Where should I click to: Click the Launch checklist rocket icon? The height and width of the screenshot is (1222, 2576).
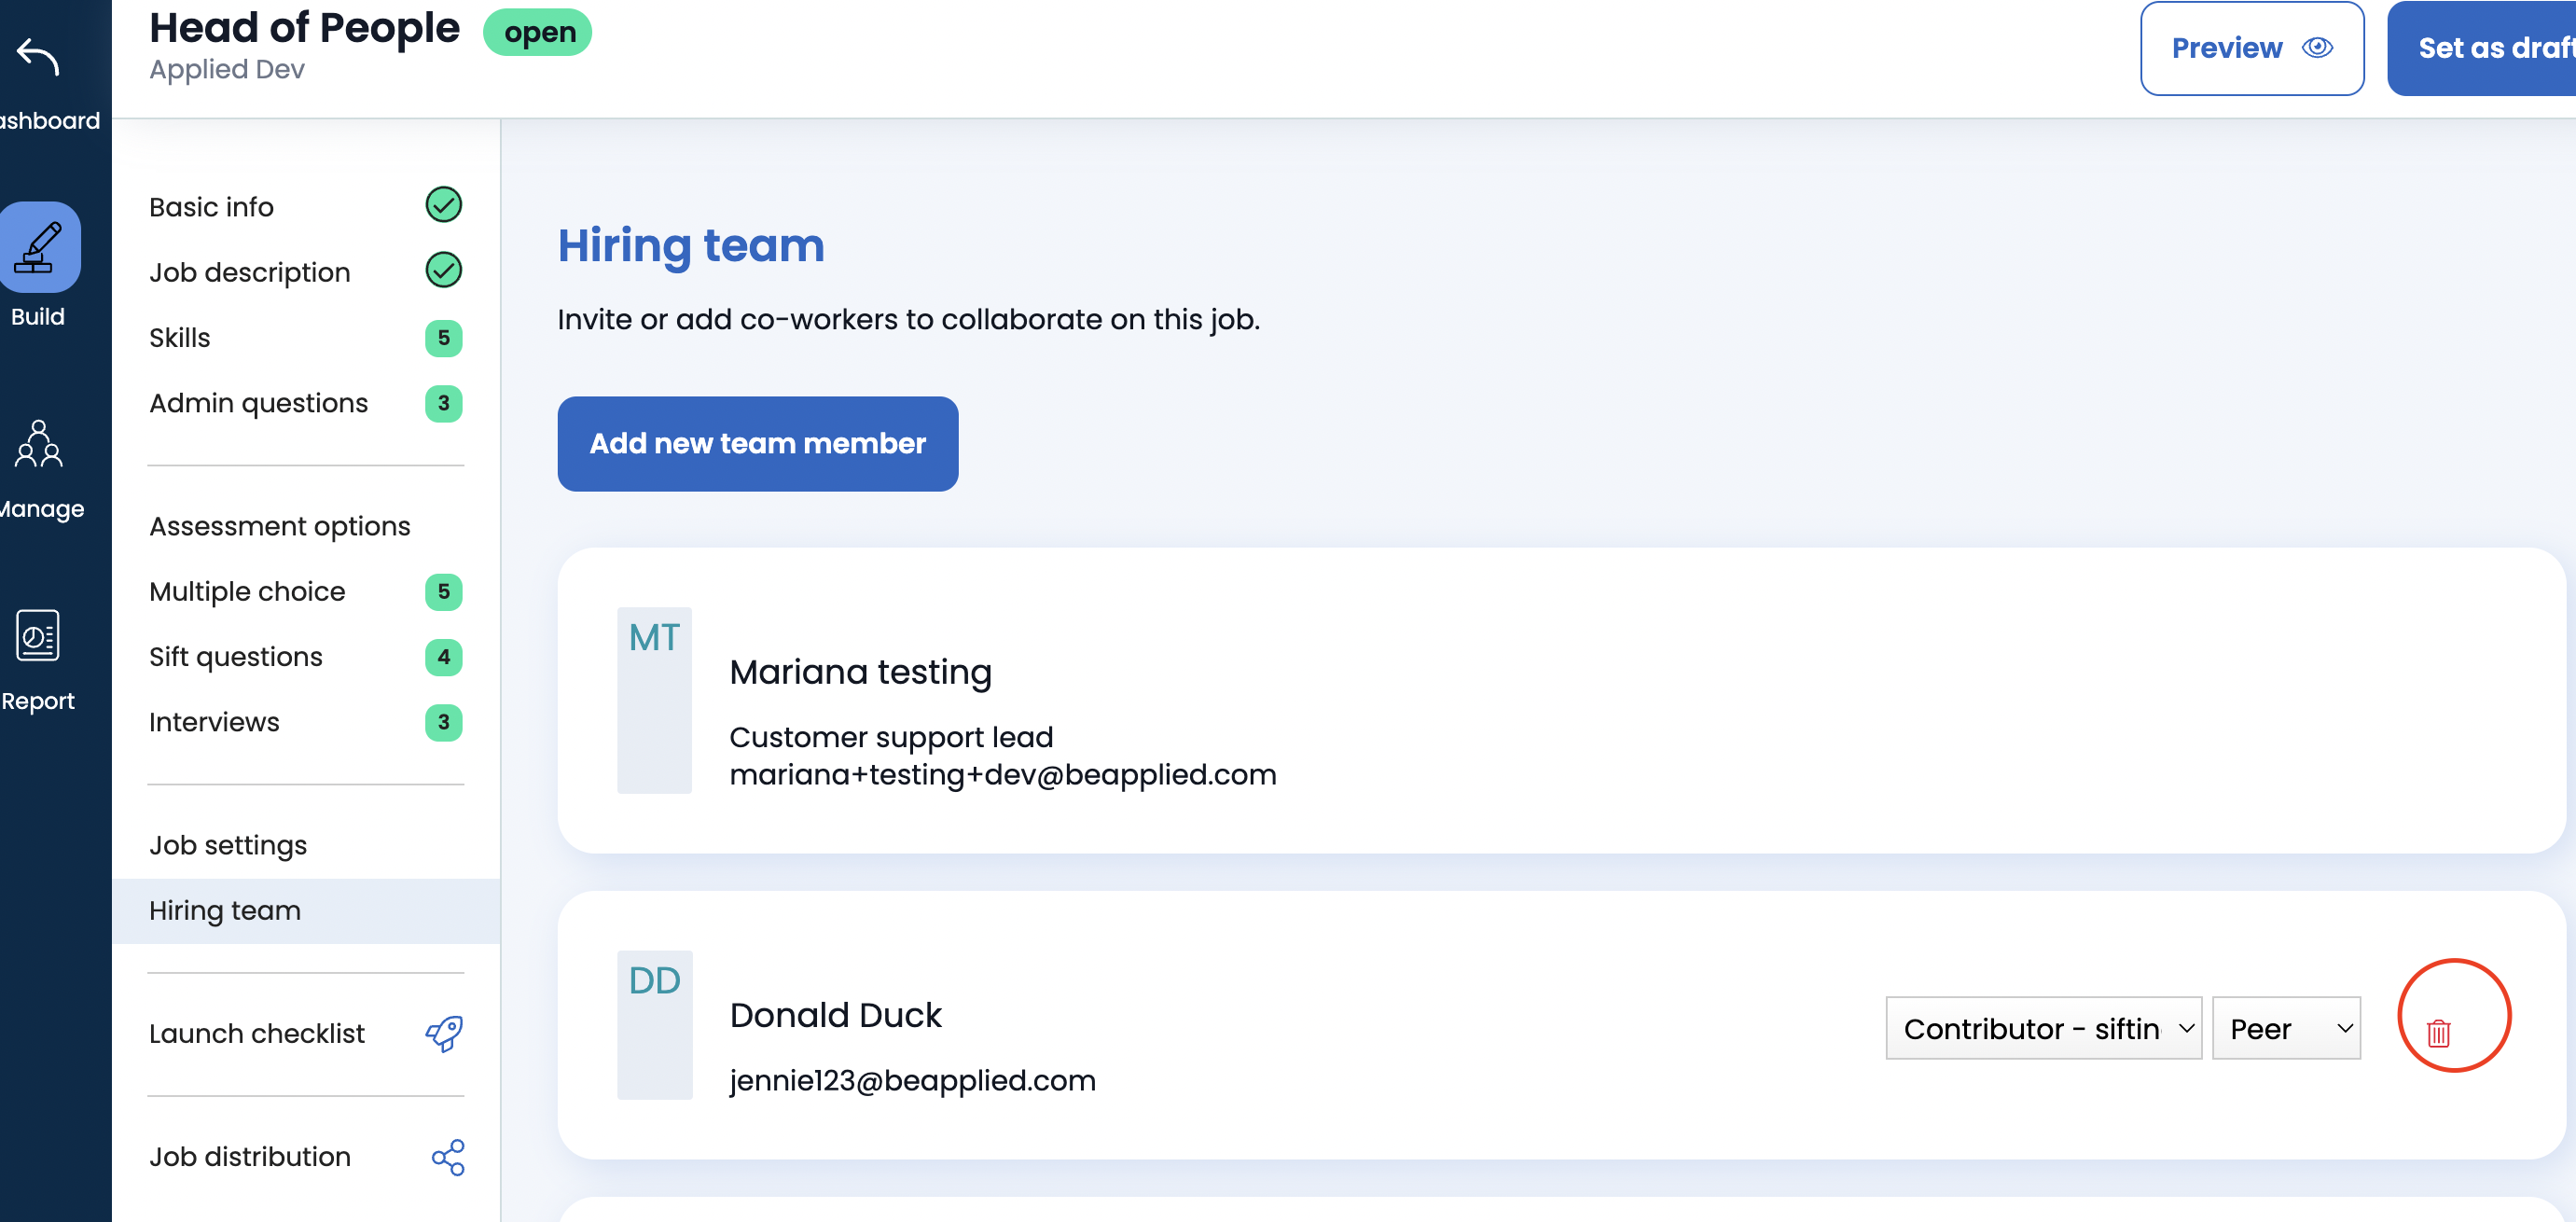(445, 1033)
